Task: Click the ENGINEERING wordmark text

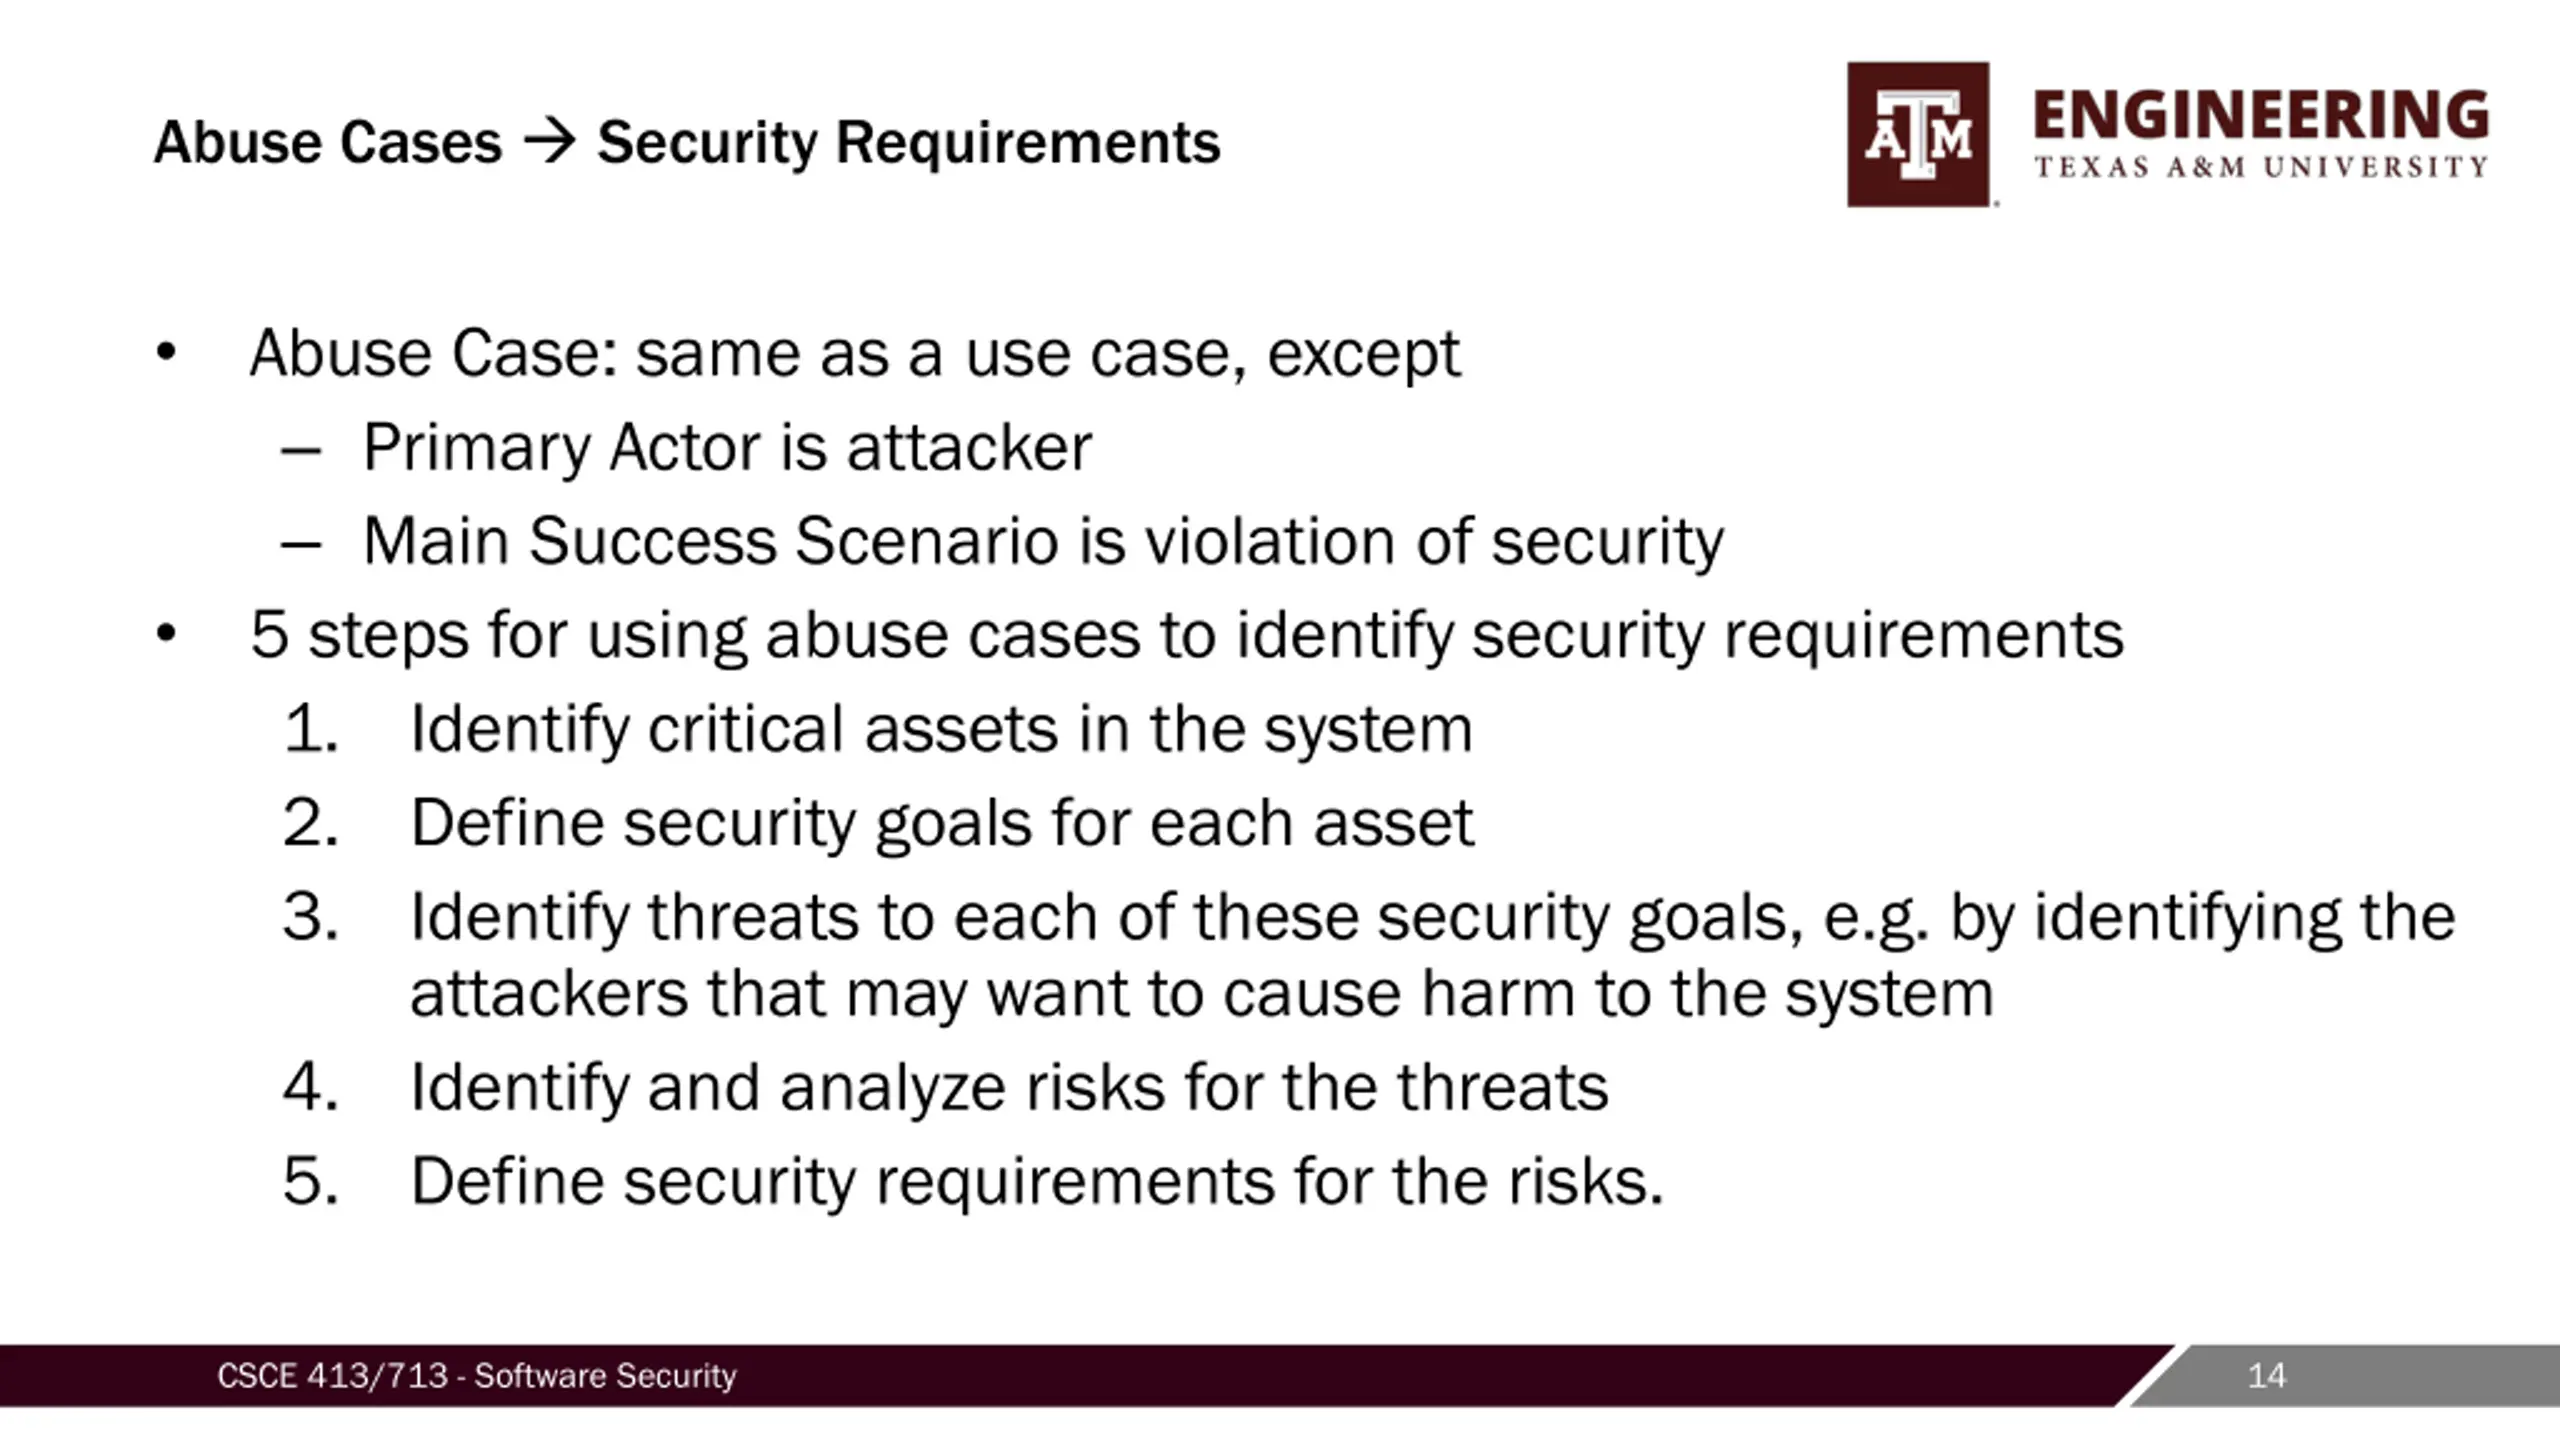Action: tap(2261, 115)
